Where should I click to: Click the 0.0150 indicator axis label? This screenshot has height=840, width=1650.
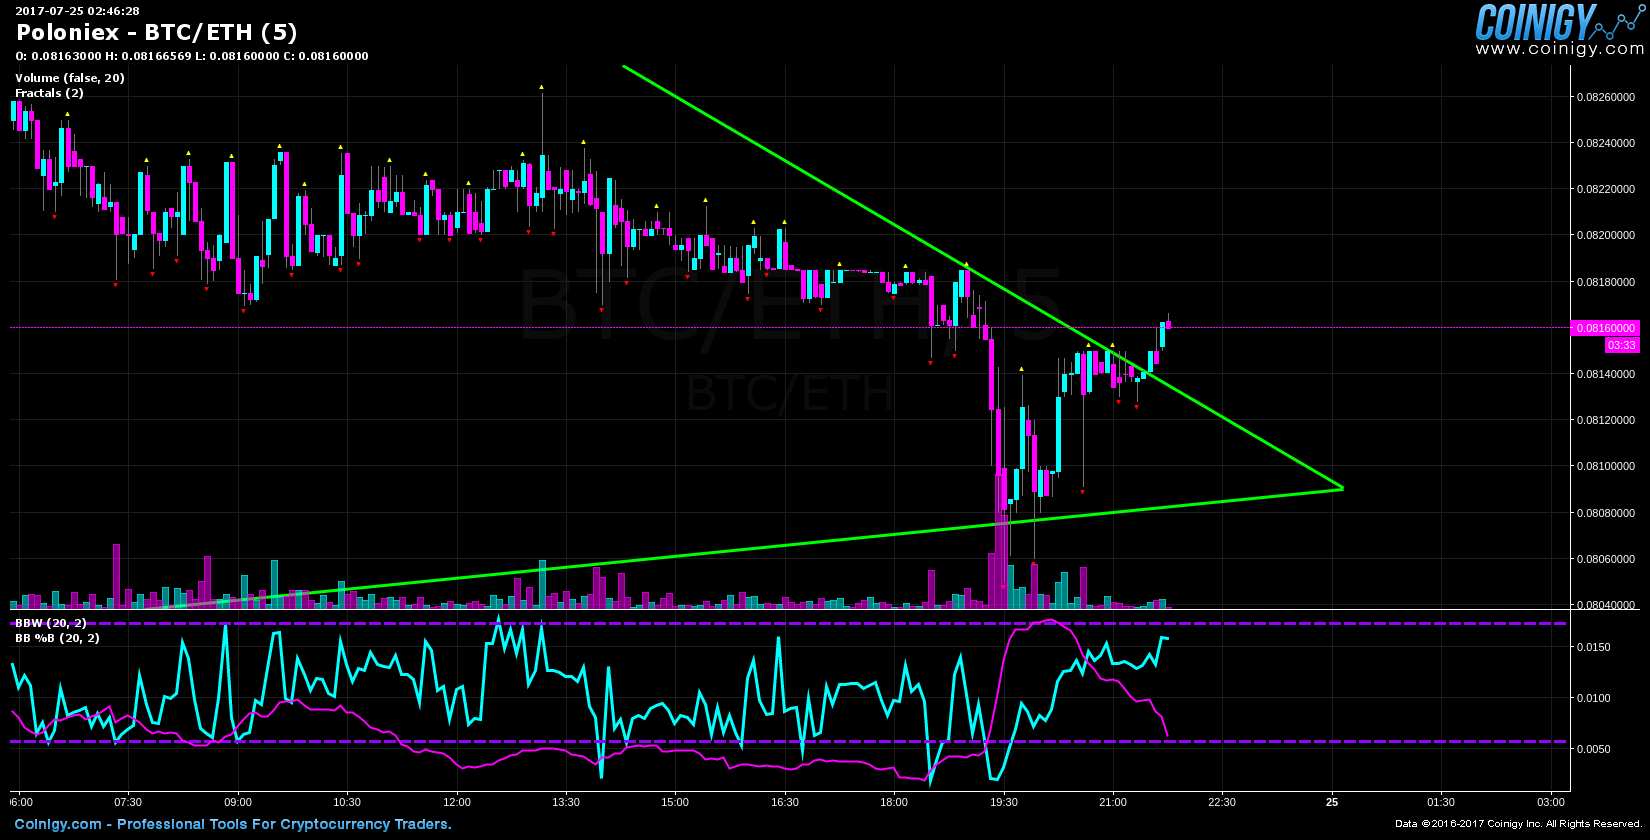click(1594, 647)
